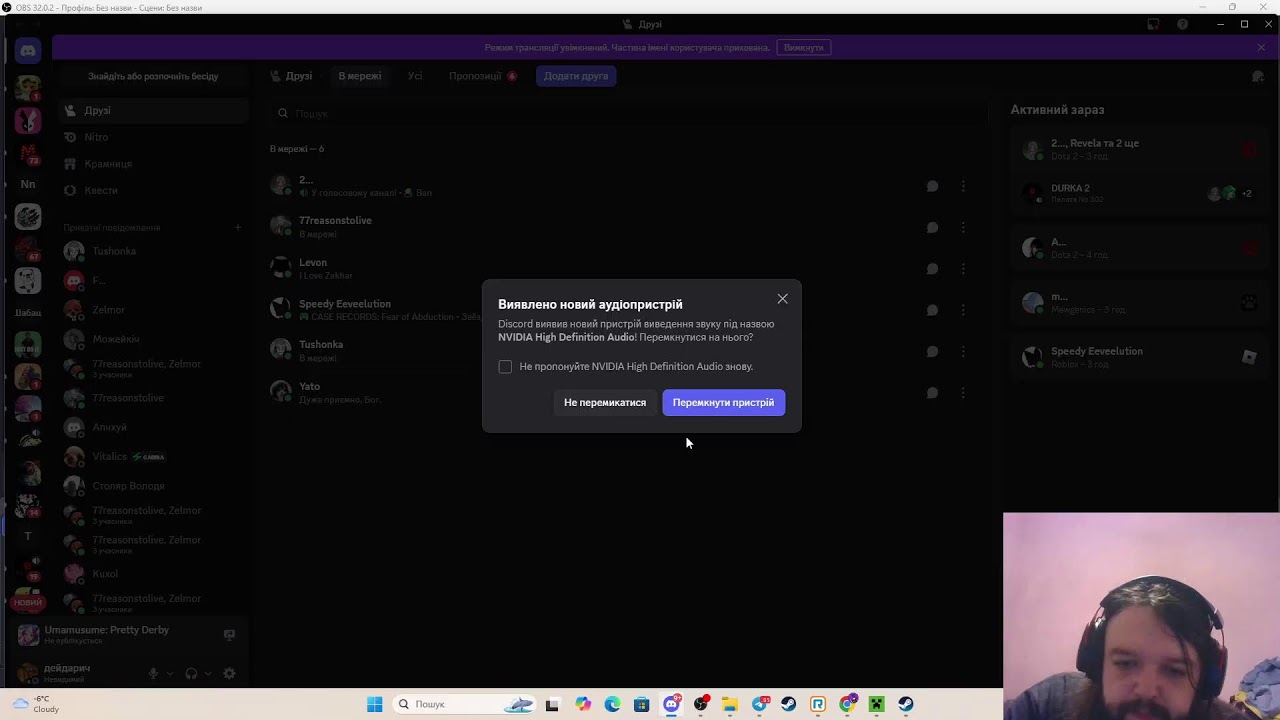Open user settings gear icon

click(229, 674)
